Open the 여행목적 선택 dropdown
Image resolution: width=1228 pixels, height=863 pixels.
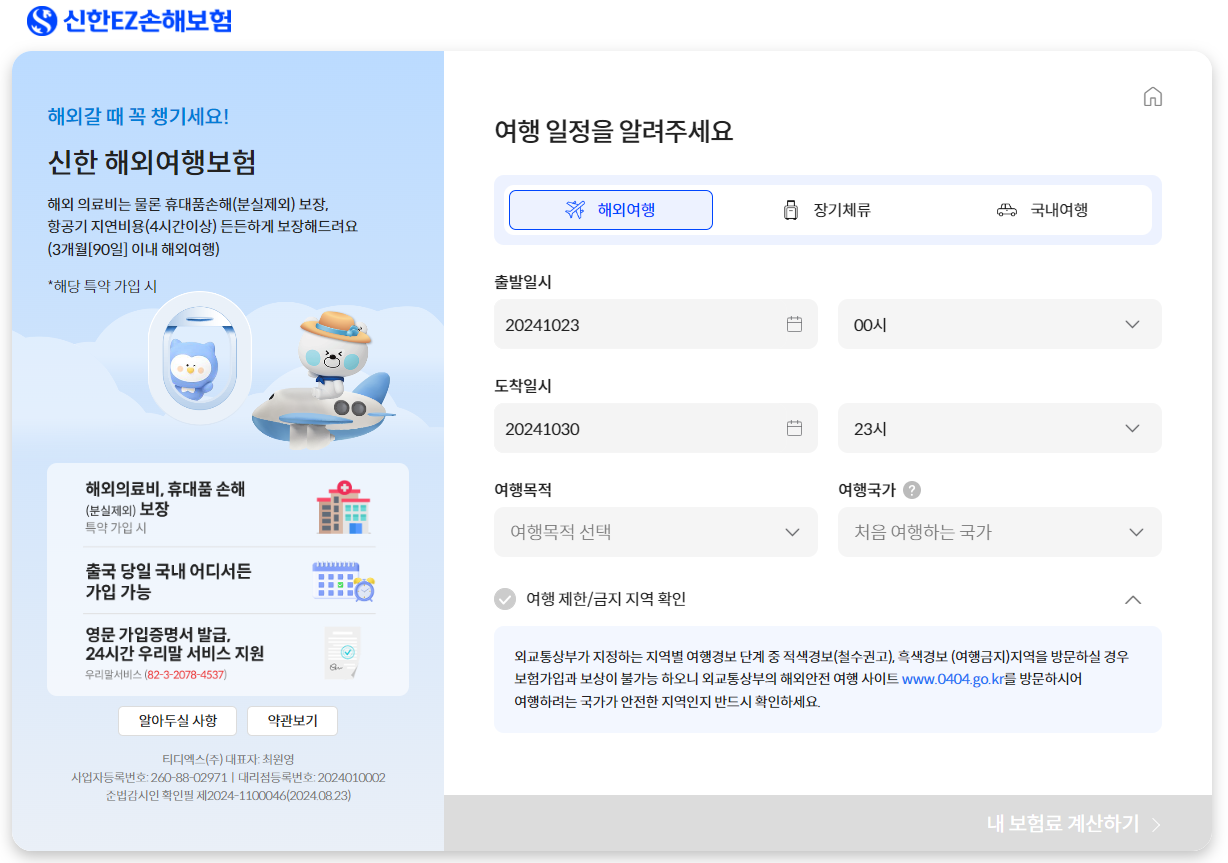656,532
